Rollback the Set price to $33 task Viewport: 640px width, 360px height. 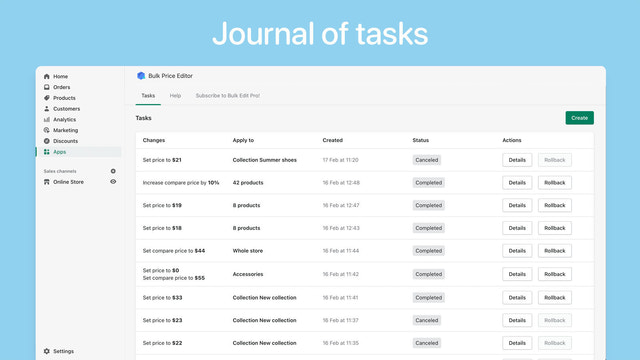[555, 298]
